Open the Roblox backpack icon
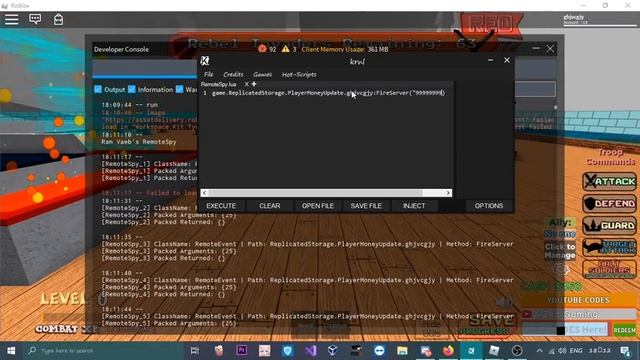640x360 pixels. pyautogui.click(x=58, y=19)
